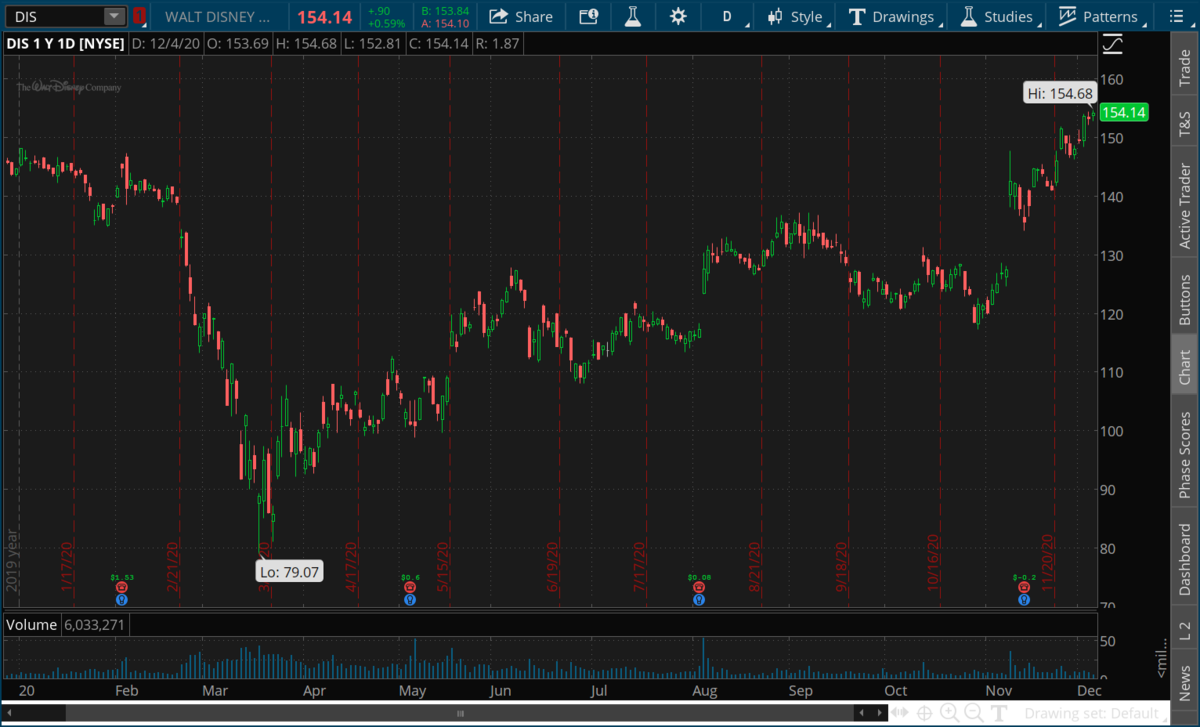Click the 5/15/20 expiration date label

pos(444,568)
